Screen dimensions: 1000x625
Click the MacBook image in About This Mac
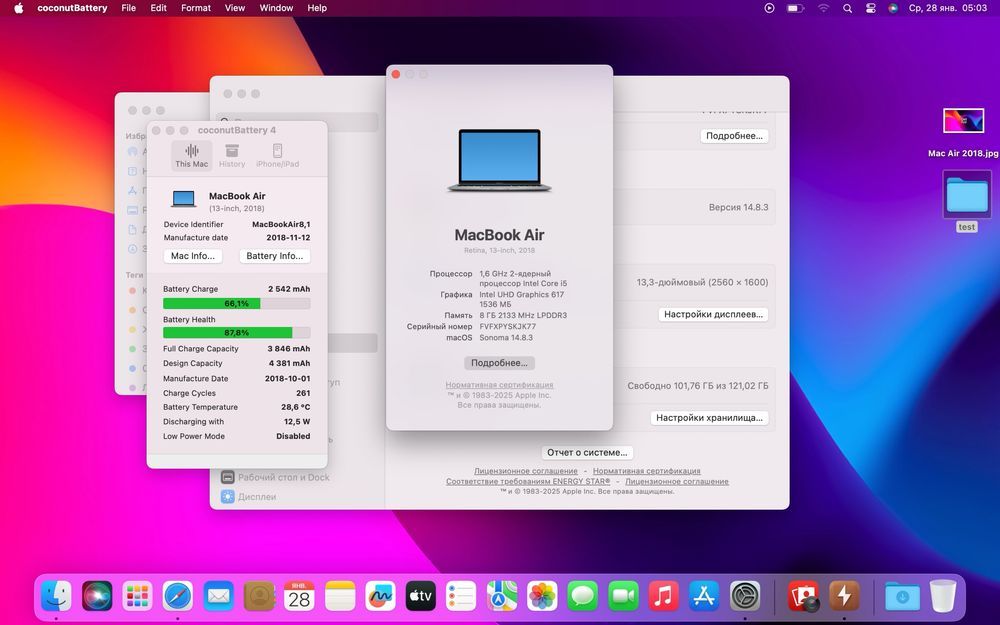click(x=499, y=161)
